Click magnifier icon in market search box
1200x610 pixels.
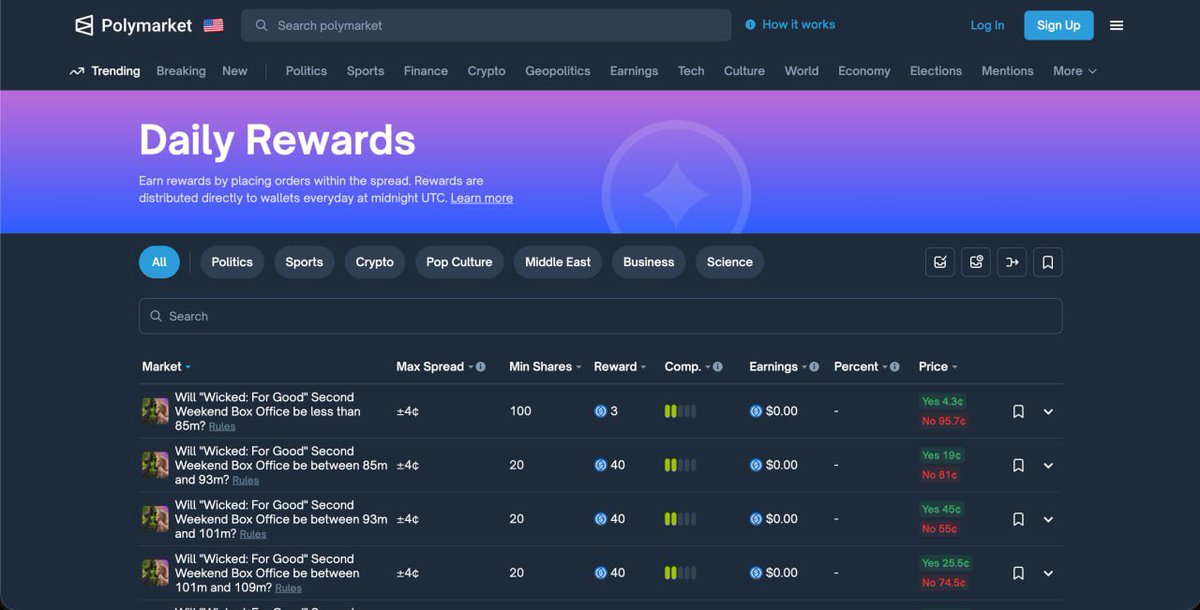(x=156, y=316)
